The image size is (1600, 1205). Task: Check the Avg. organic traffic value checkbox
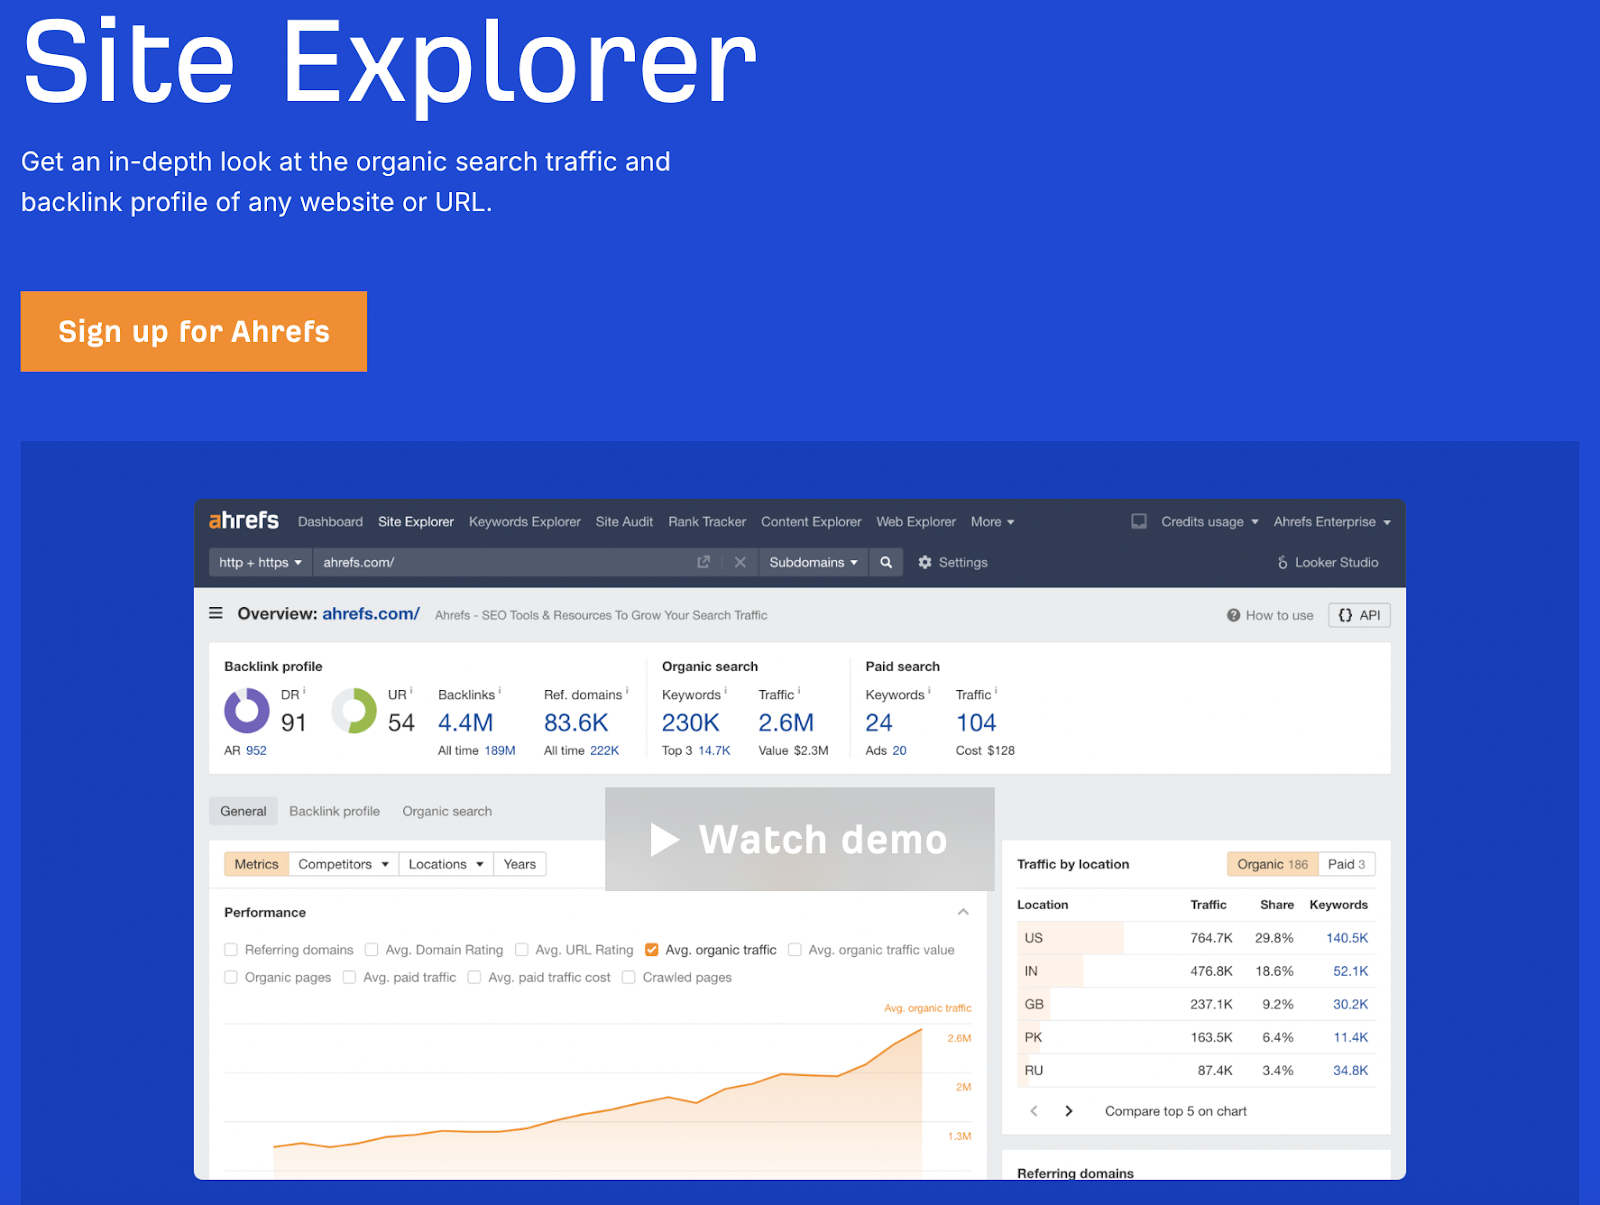[x=795, y=950]
